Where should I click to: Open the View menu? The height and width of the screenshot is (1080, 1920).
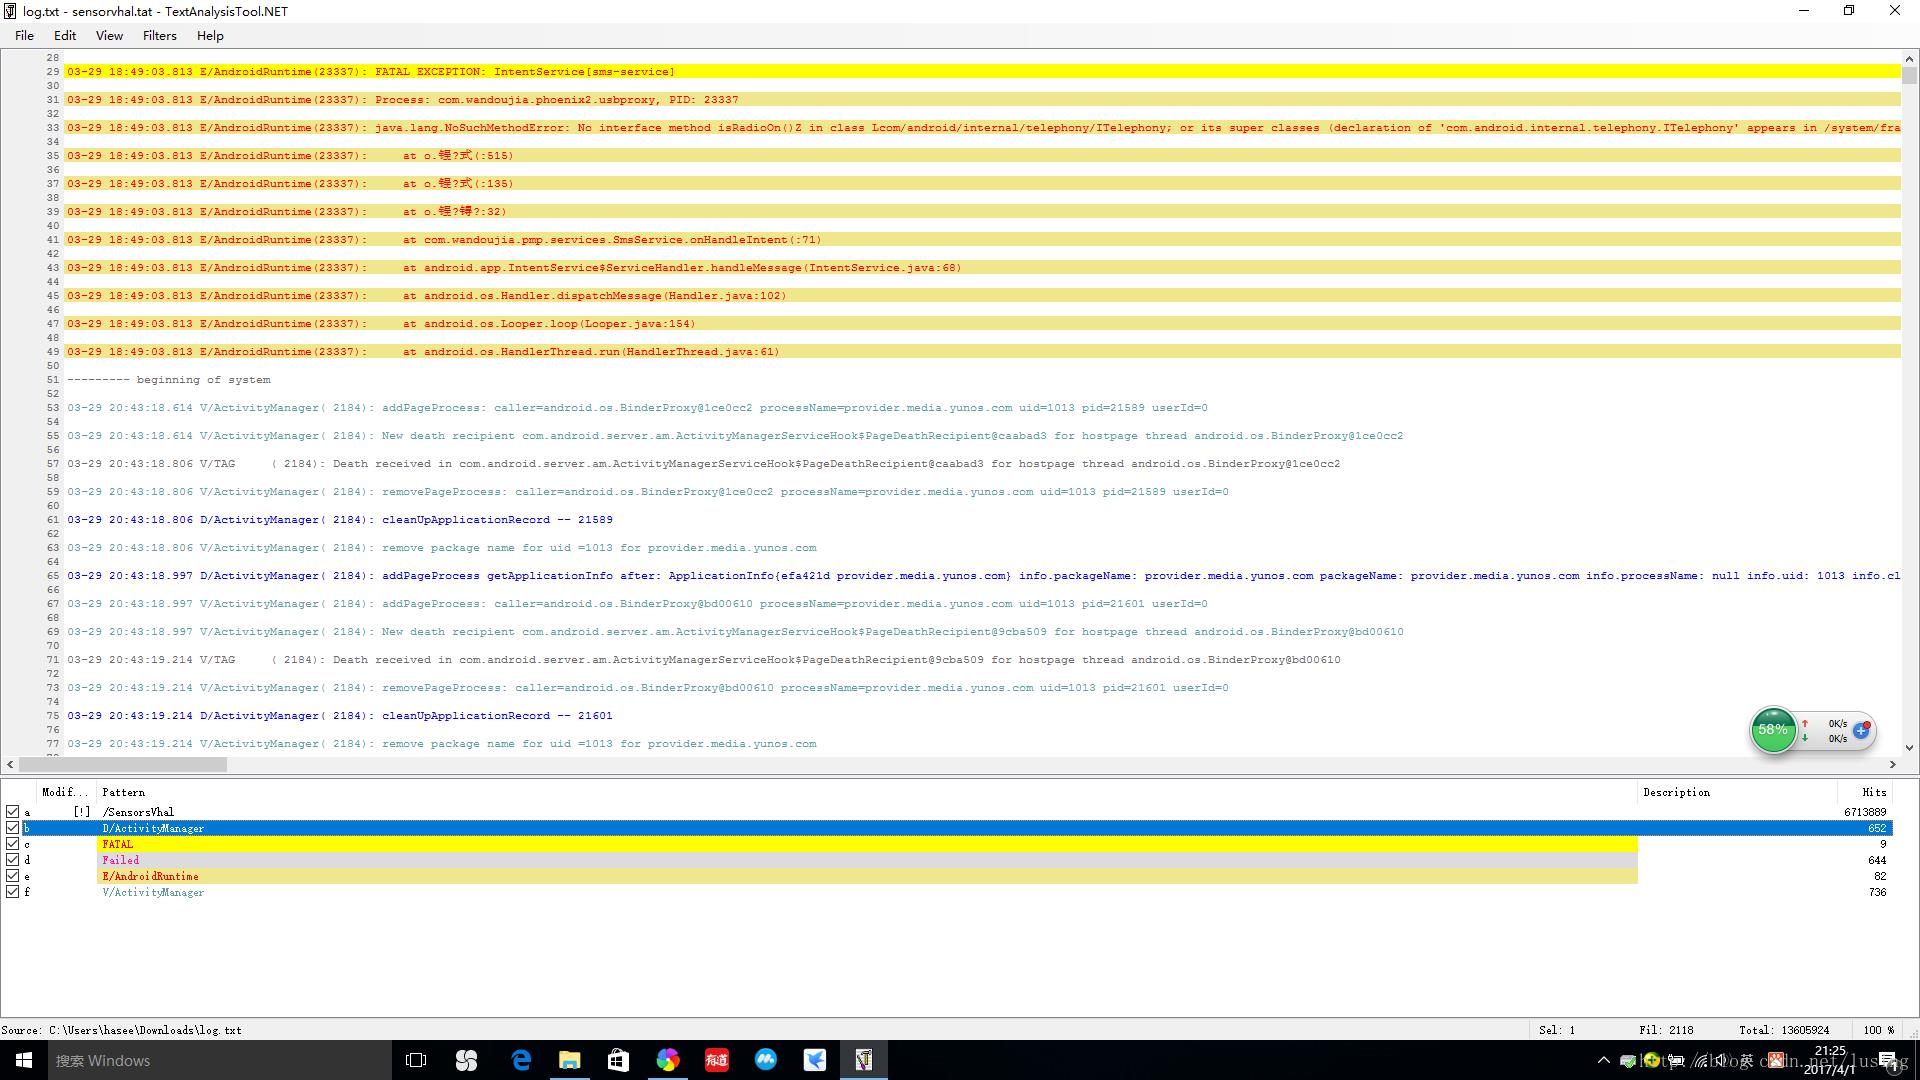109,36
